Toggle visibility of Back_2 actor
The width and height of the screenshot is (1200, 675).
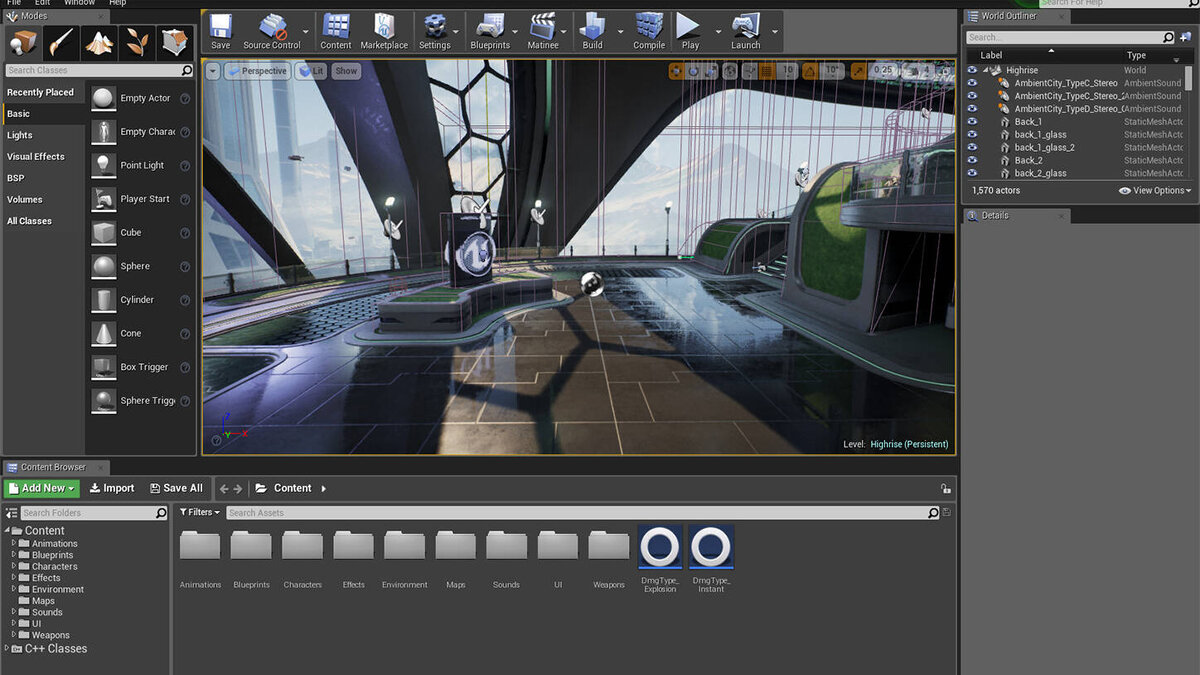coord(972,160)
